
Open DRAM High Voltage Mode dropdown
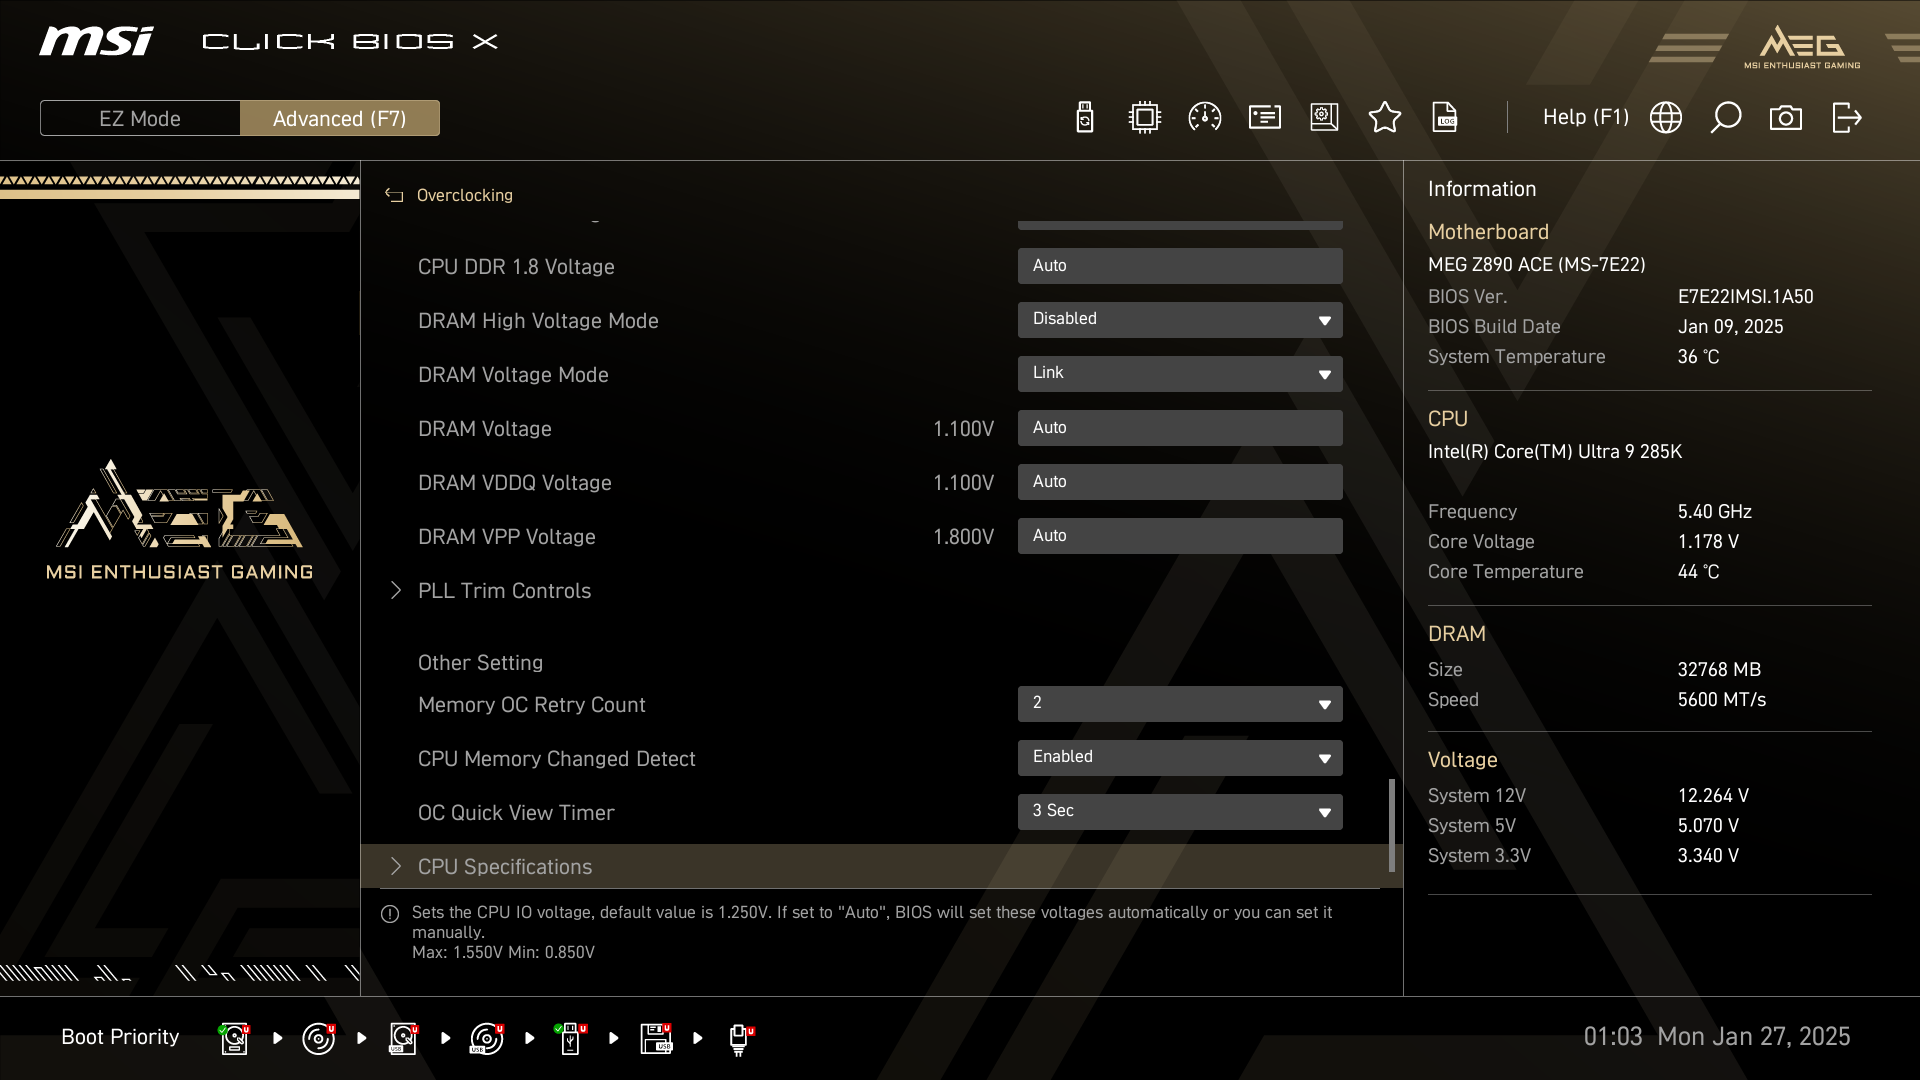tap(1179, 320)
